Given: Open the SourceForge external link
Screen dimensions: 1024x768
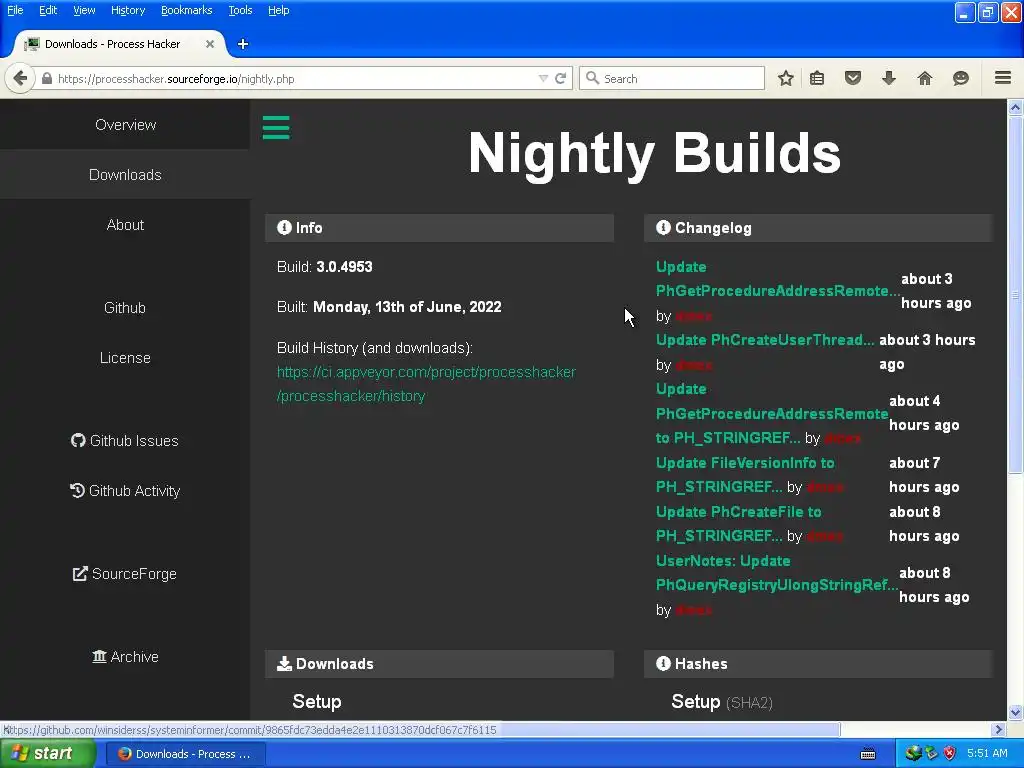Looking at the screenshot, I should tap(125, 573).
